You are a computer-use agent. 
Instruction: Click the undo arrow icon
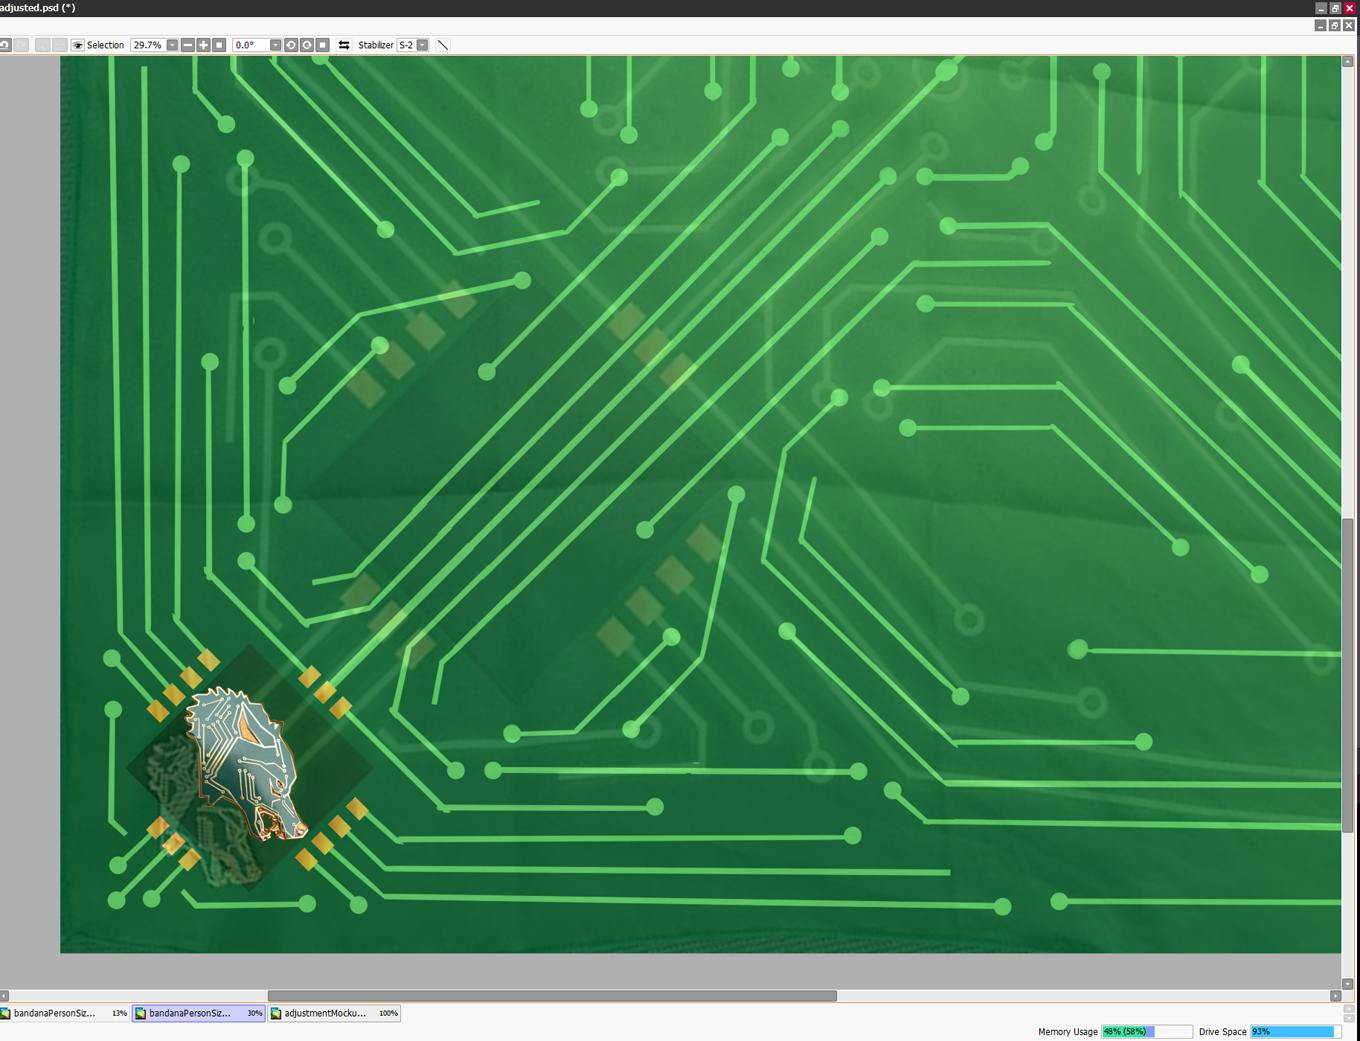5,45
